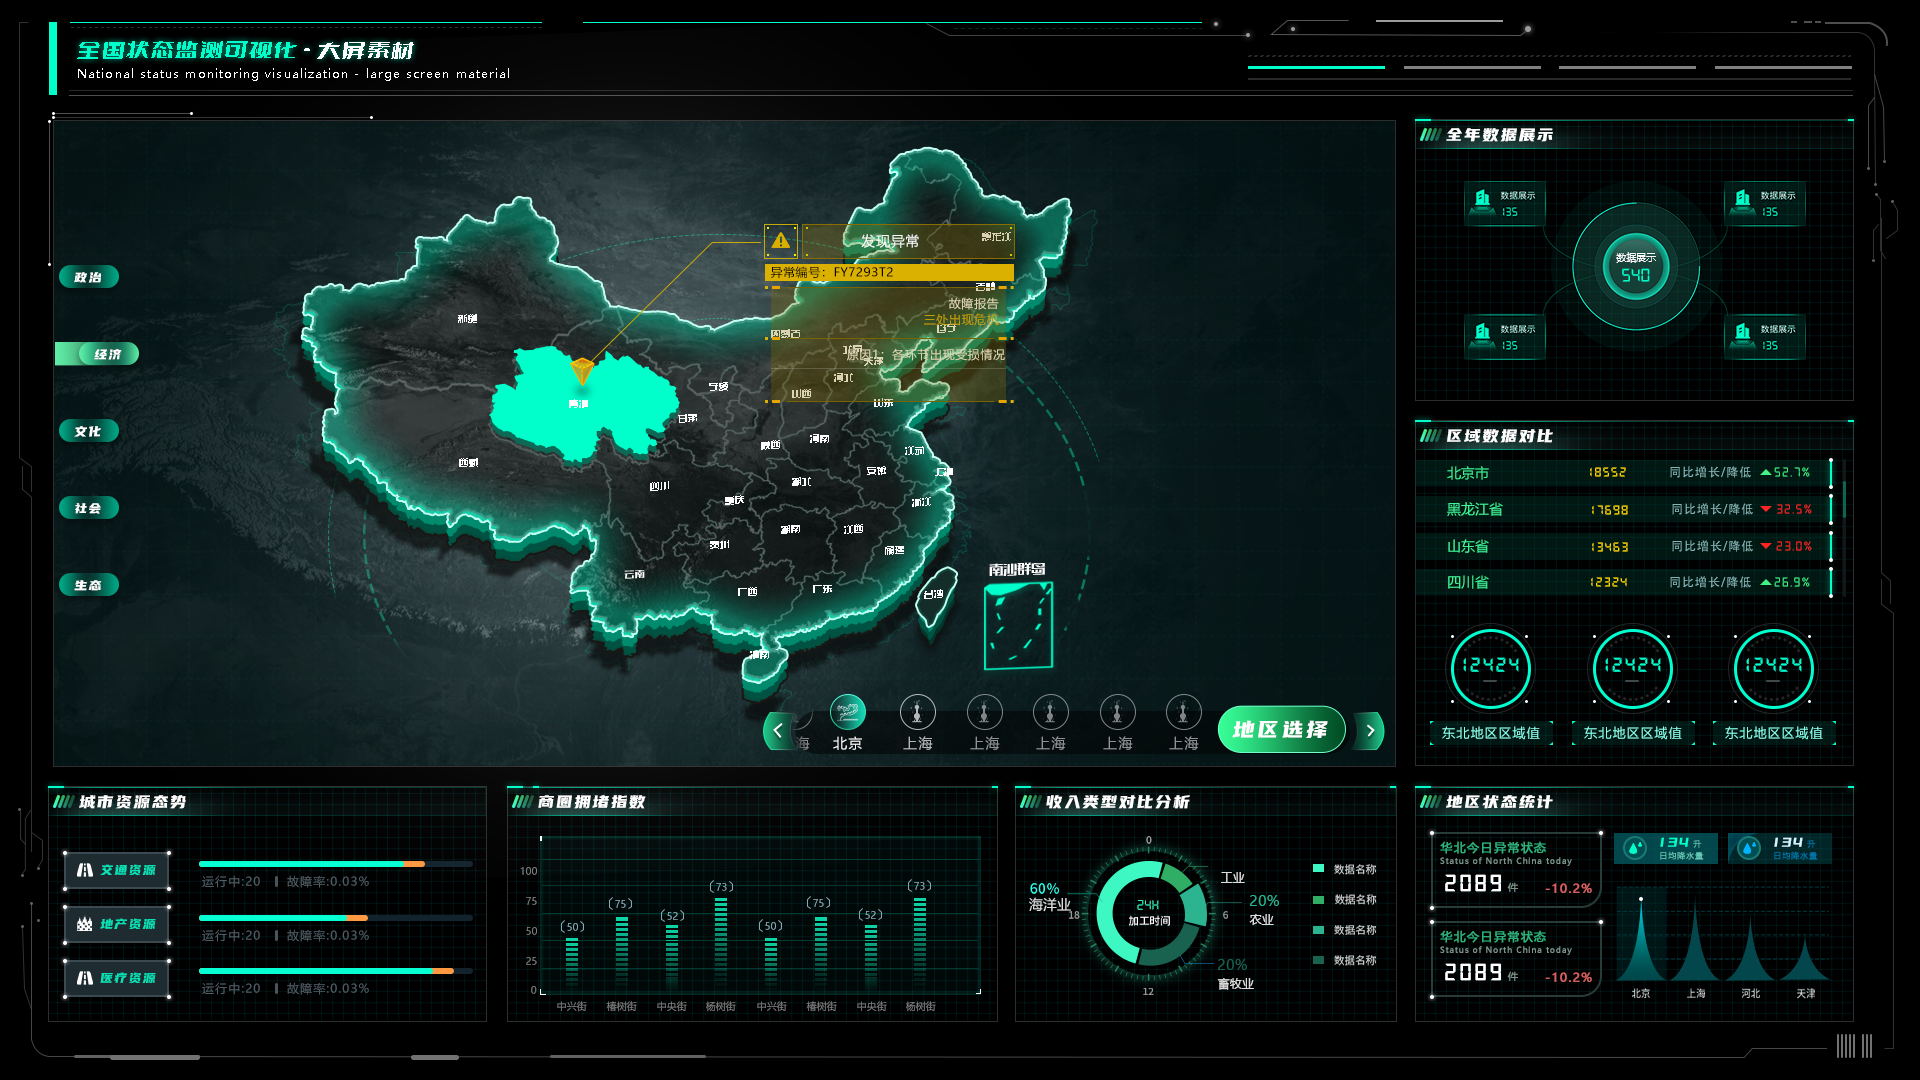Toggle the 文化 category pill
Screen dimensions: 1920x1080
coord(88,431)
